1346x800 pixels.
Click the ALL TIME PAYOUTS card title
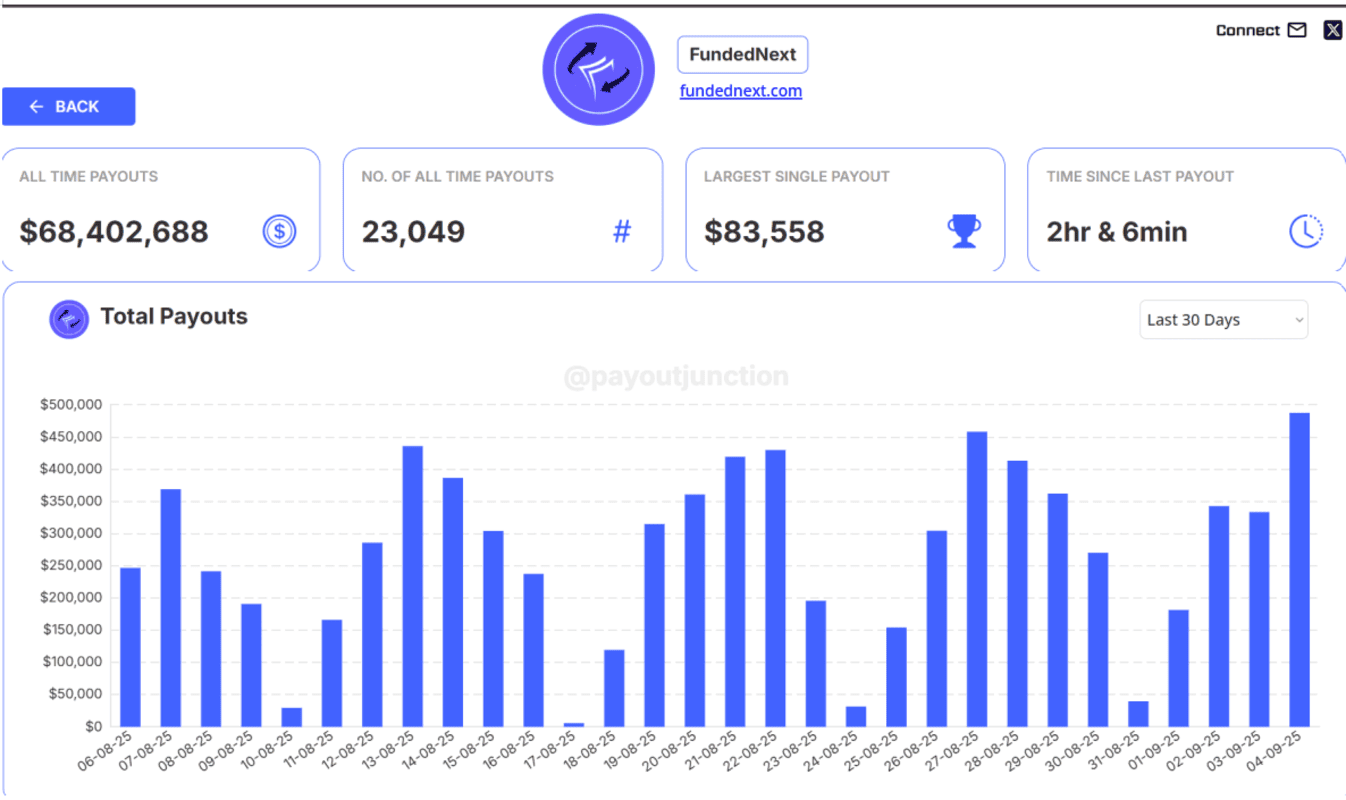pyautogui.click(x=89, y=176)
